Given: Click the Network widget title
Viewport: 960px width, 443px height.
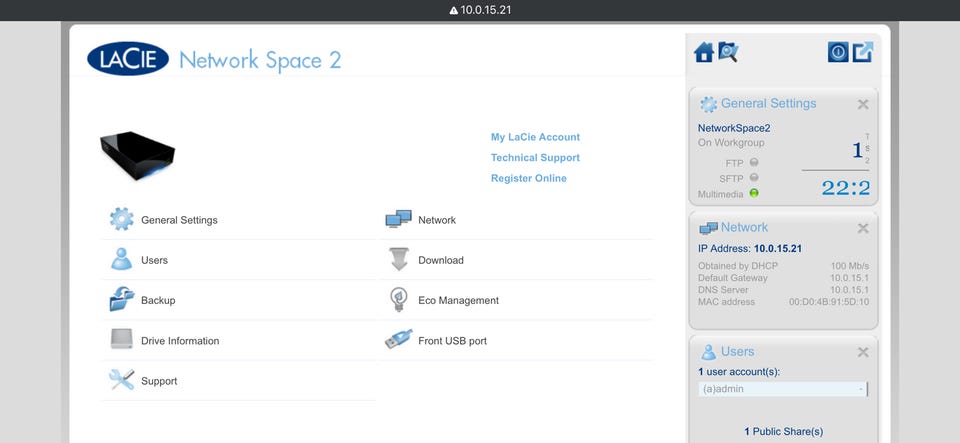Looking at the screenshot, I should (744, 227).
